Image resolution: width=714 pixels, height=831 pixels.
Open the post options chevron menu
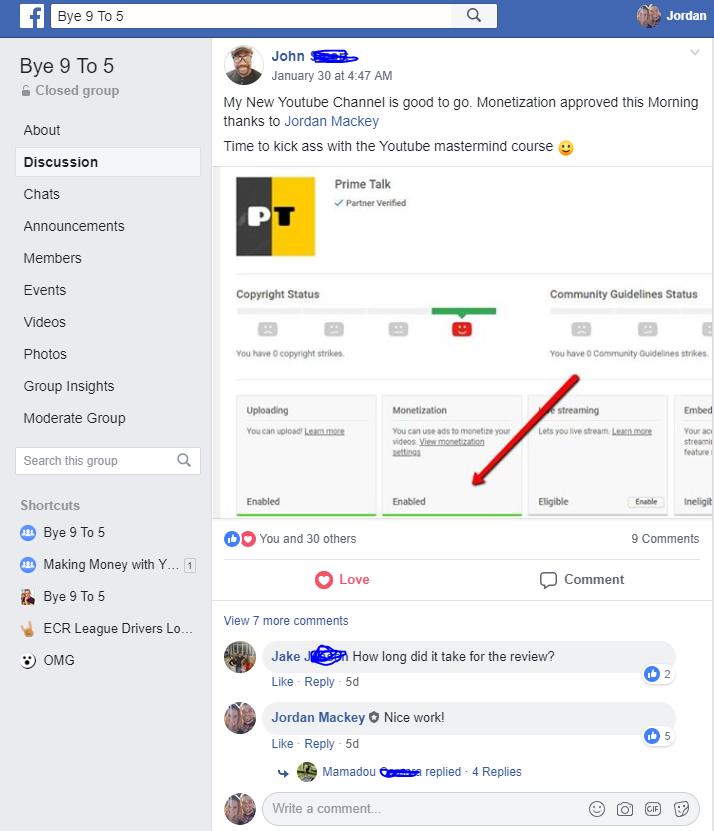(694, 52)
